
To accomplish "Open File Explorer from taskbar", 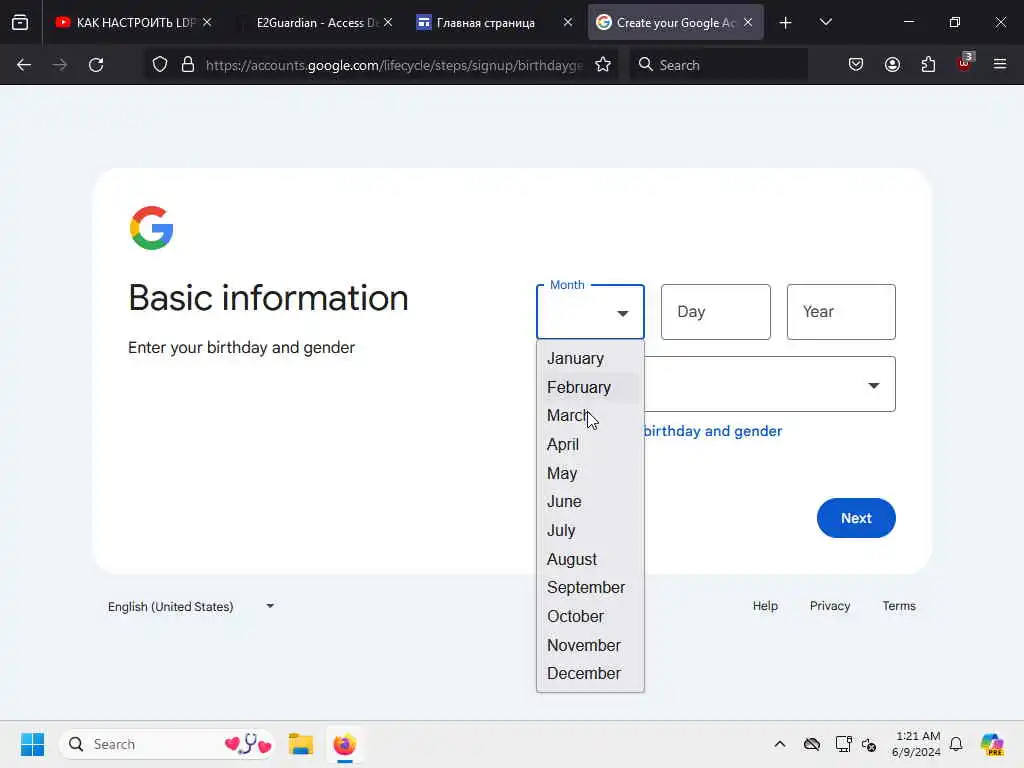I will pyautogui.click(x=301, y=744).
